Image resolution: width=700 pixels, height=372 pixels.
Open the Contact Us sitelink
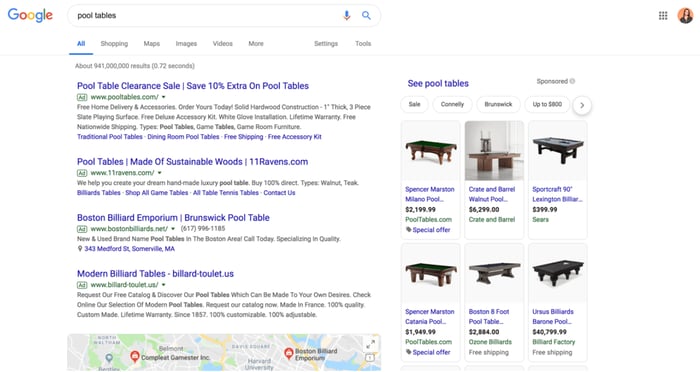coord(279,192)
